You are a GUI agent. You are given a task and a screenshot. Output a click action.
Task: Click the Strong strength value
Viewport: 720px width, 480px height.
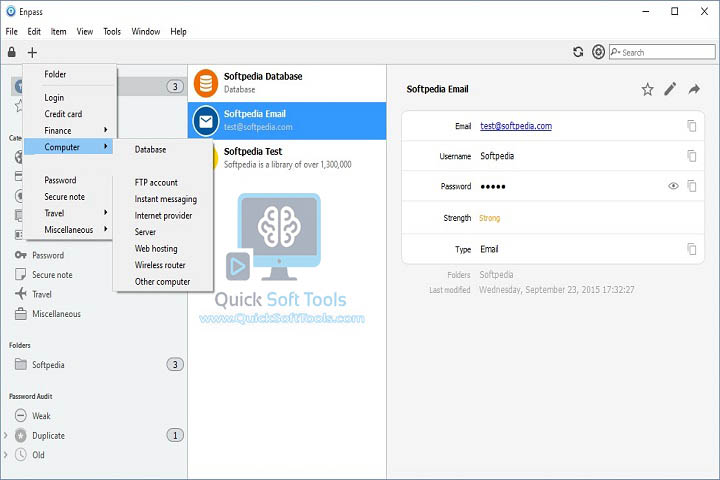(489, 218)
